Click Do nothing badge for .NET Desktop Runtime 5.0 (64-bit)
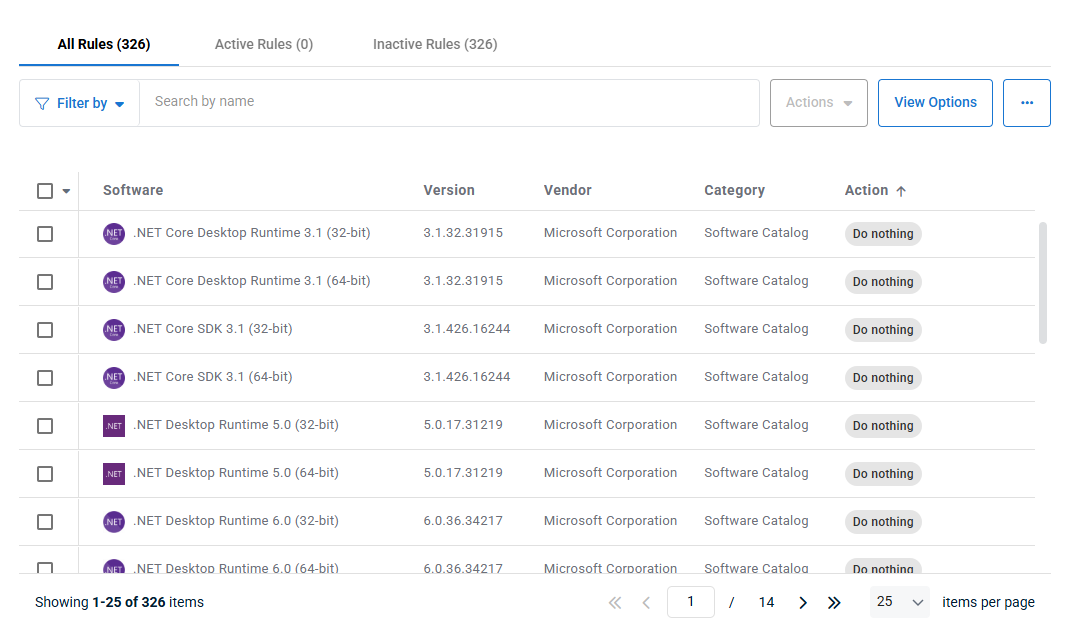 tap(883, 474)
